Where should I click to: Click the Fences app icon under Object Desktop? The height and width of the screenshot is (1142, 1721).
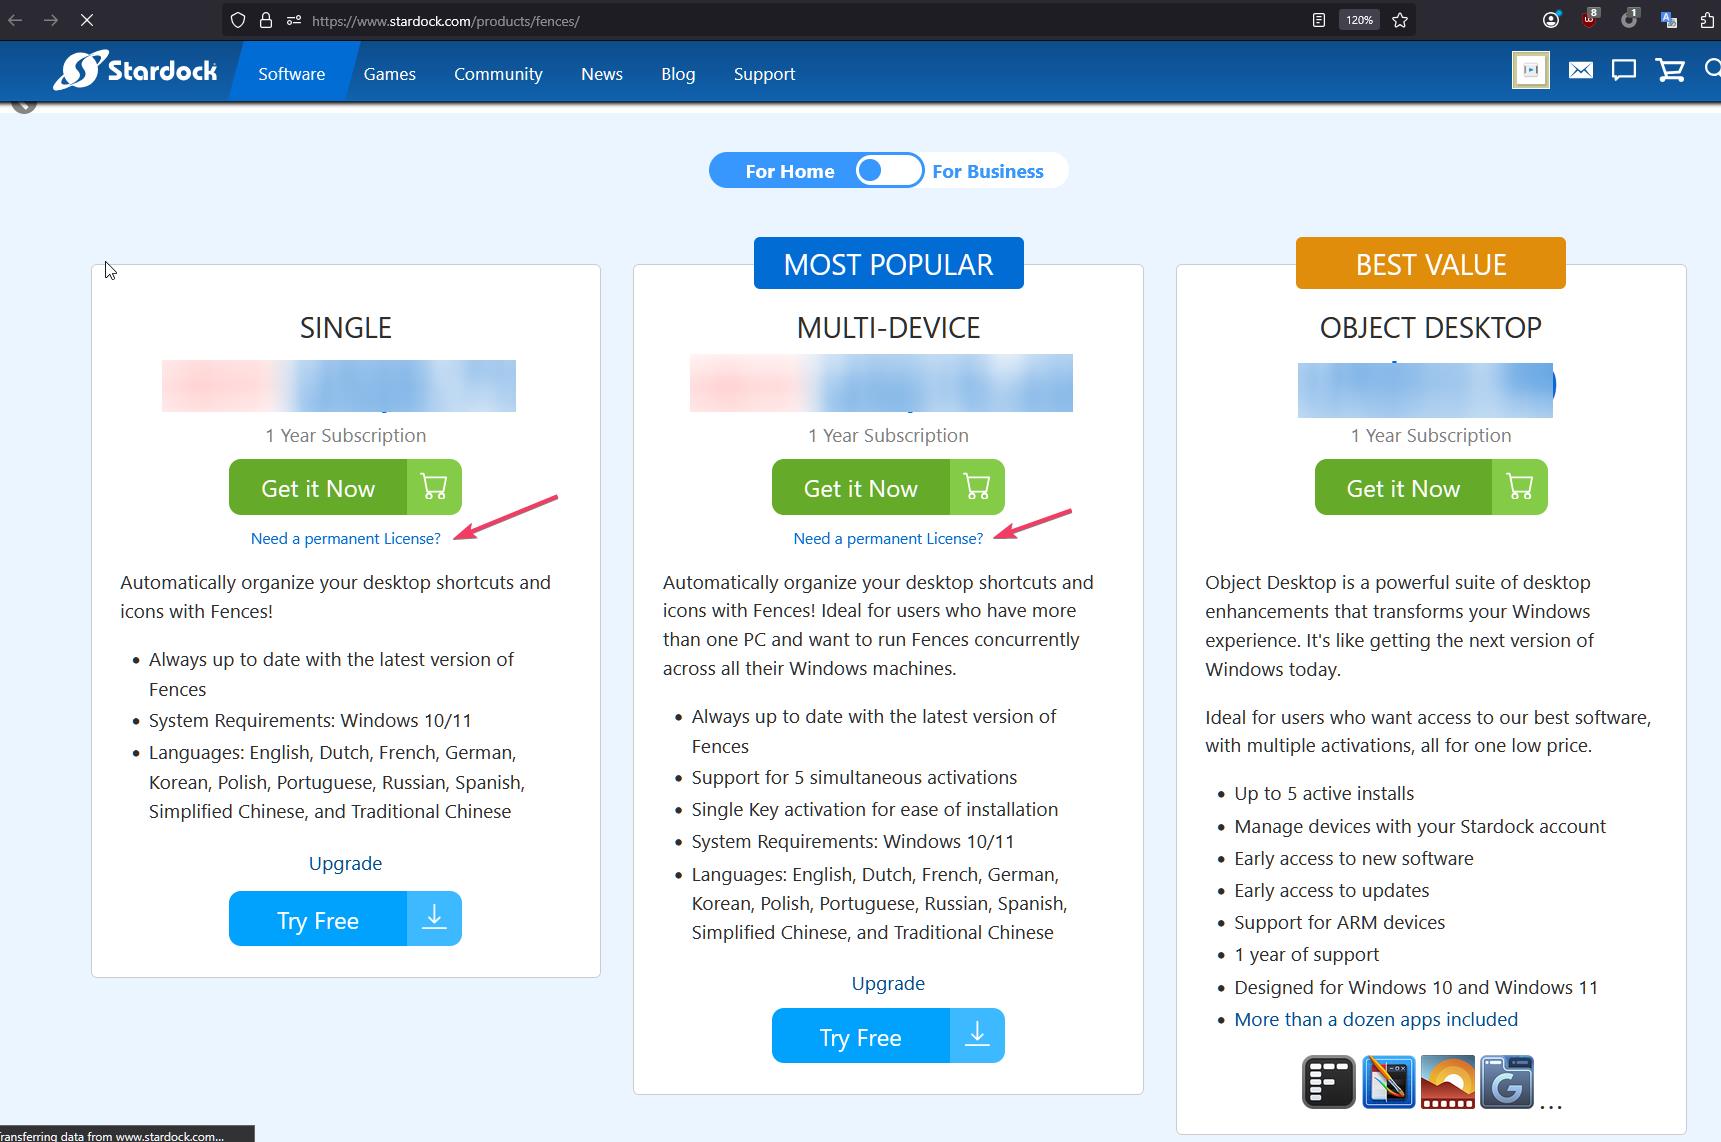pyautogui.click(x=1328, y=1082)
